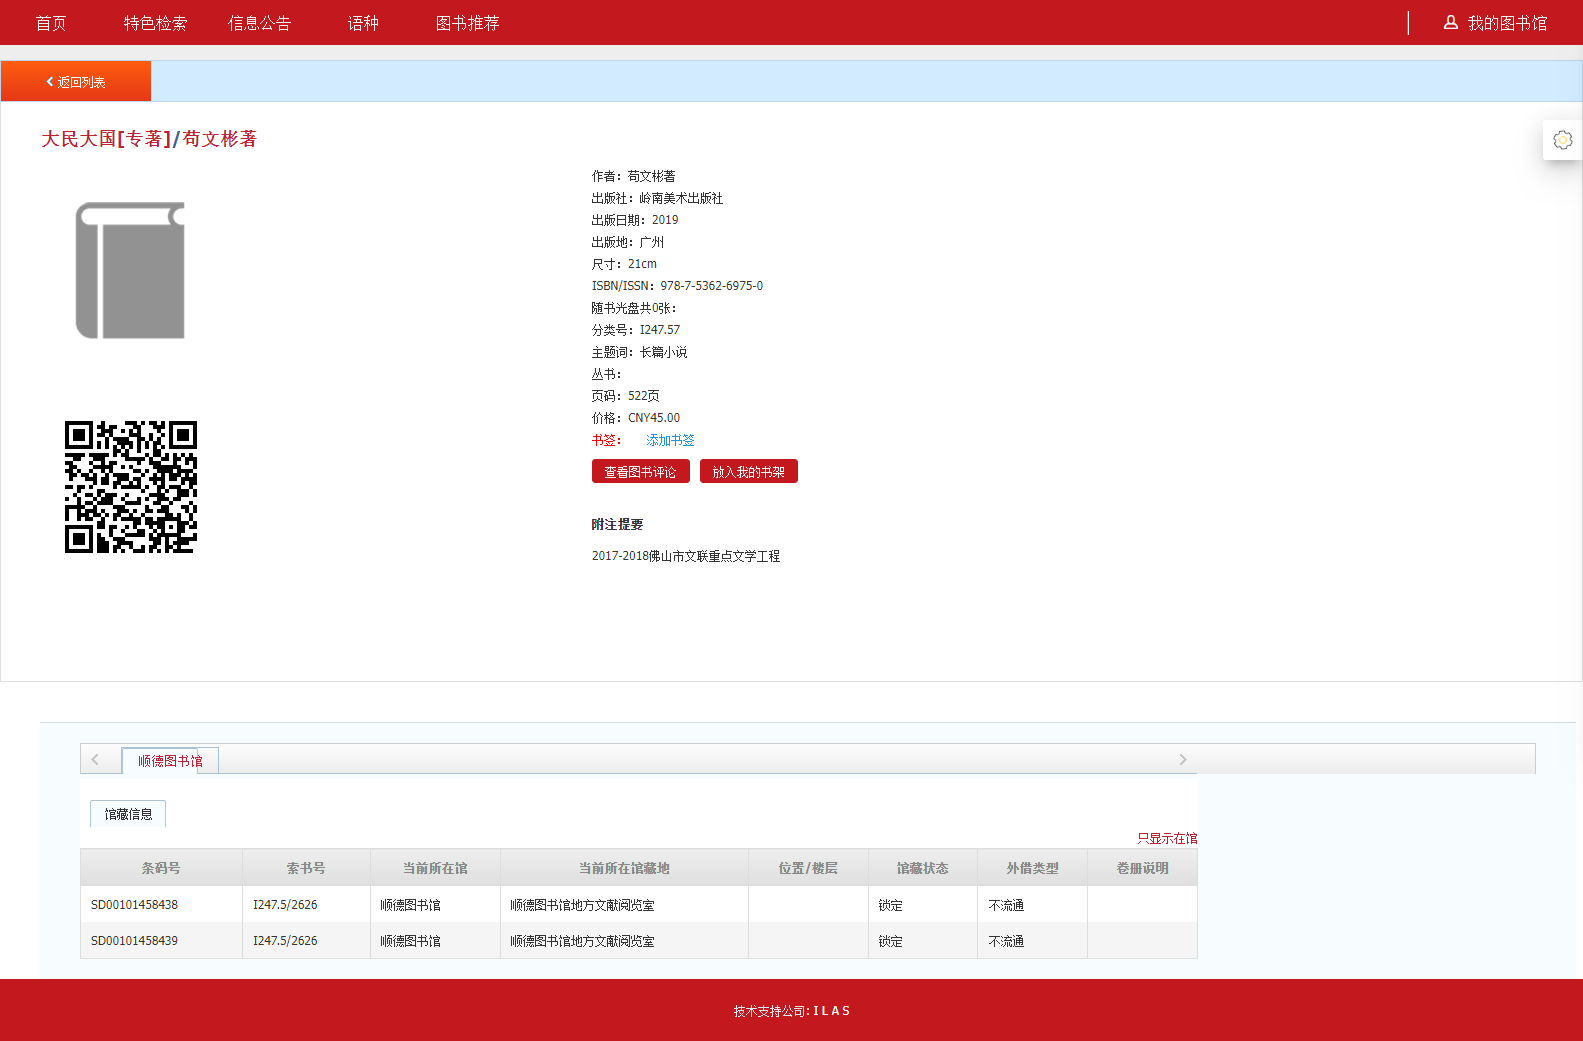This screenshot has height=1041, width=1583.
Task: Open 我的图书馆 account link
Action: click(x=1507, y=23)
